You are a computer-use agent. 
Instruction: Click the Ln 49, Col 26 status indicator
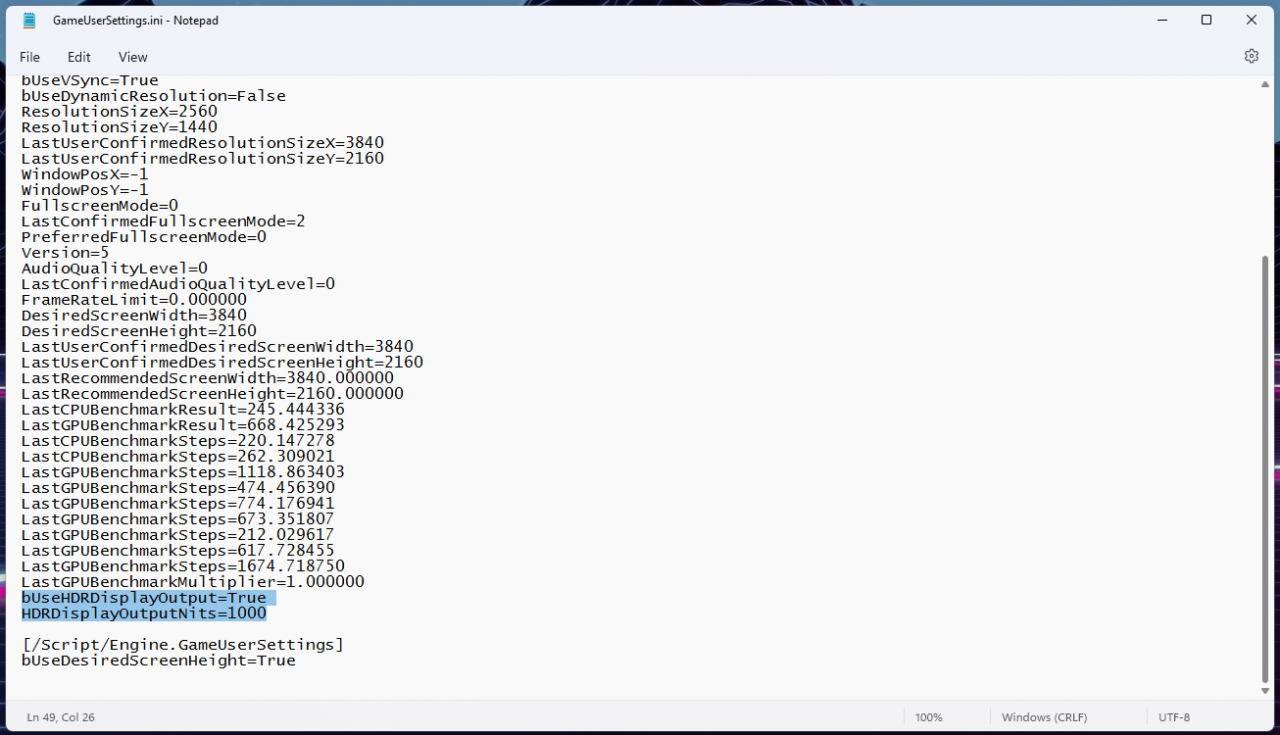coord(61,717)
